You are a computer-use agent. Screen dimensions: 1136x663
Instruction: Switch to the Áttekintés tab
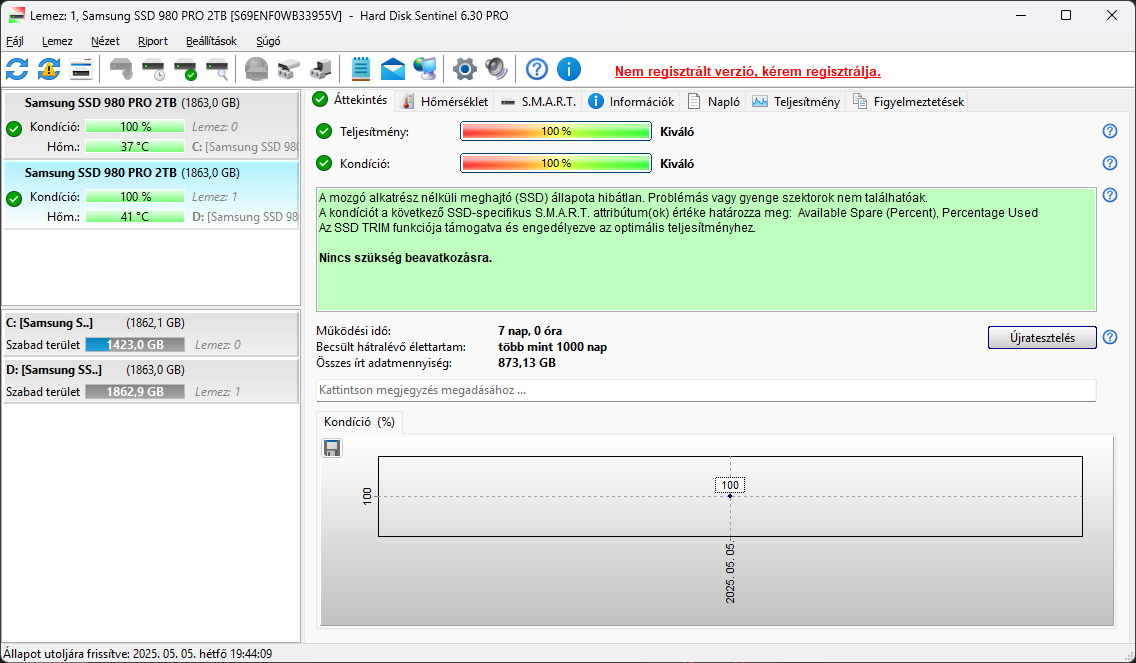(x=351, y=101)
